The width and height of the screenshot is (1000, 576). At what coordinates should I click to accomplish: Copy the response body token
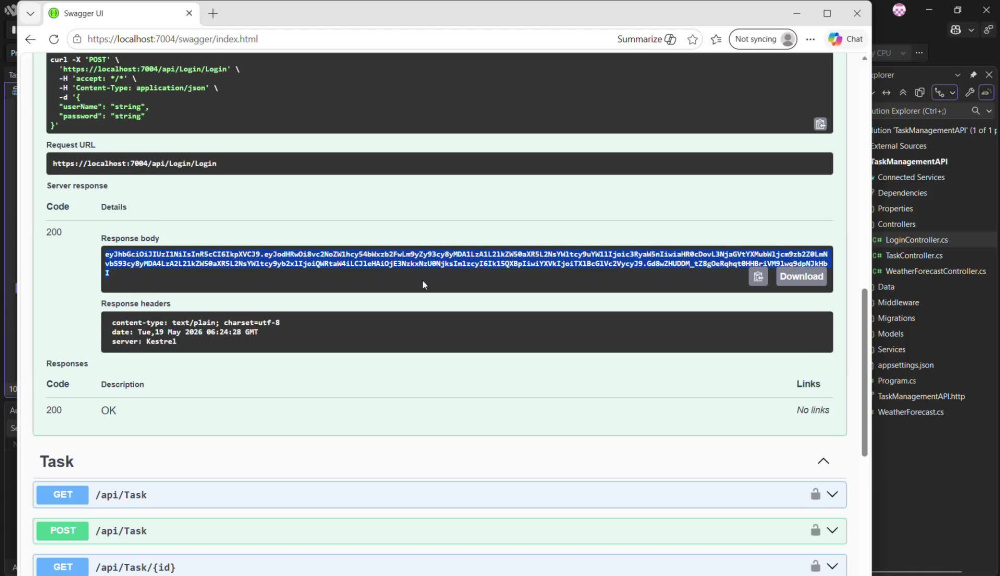point(758,277)
